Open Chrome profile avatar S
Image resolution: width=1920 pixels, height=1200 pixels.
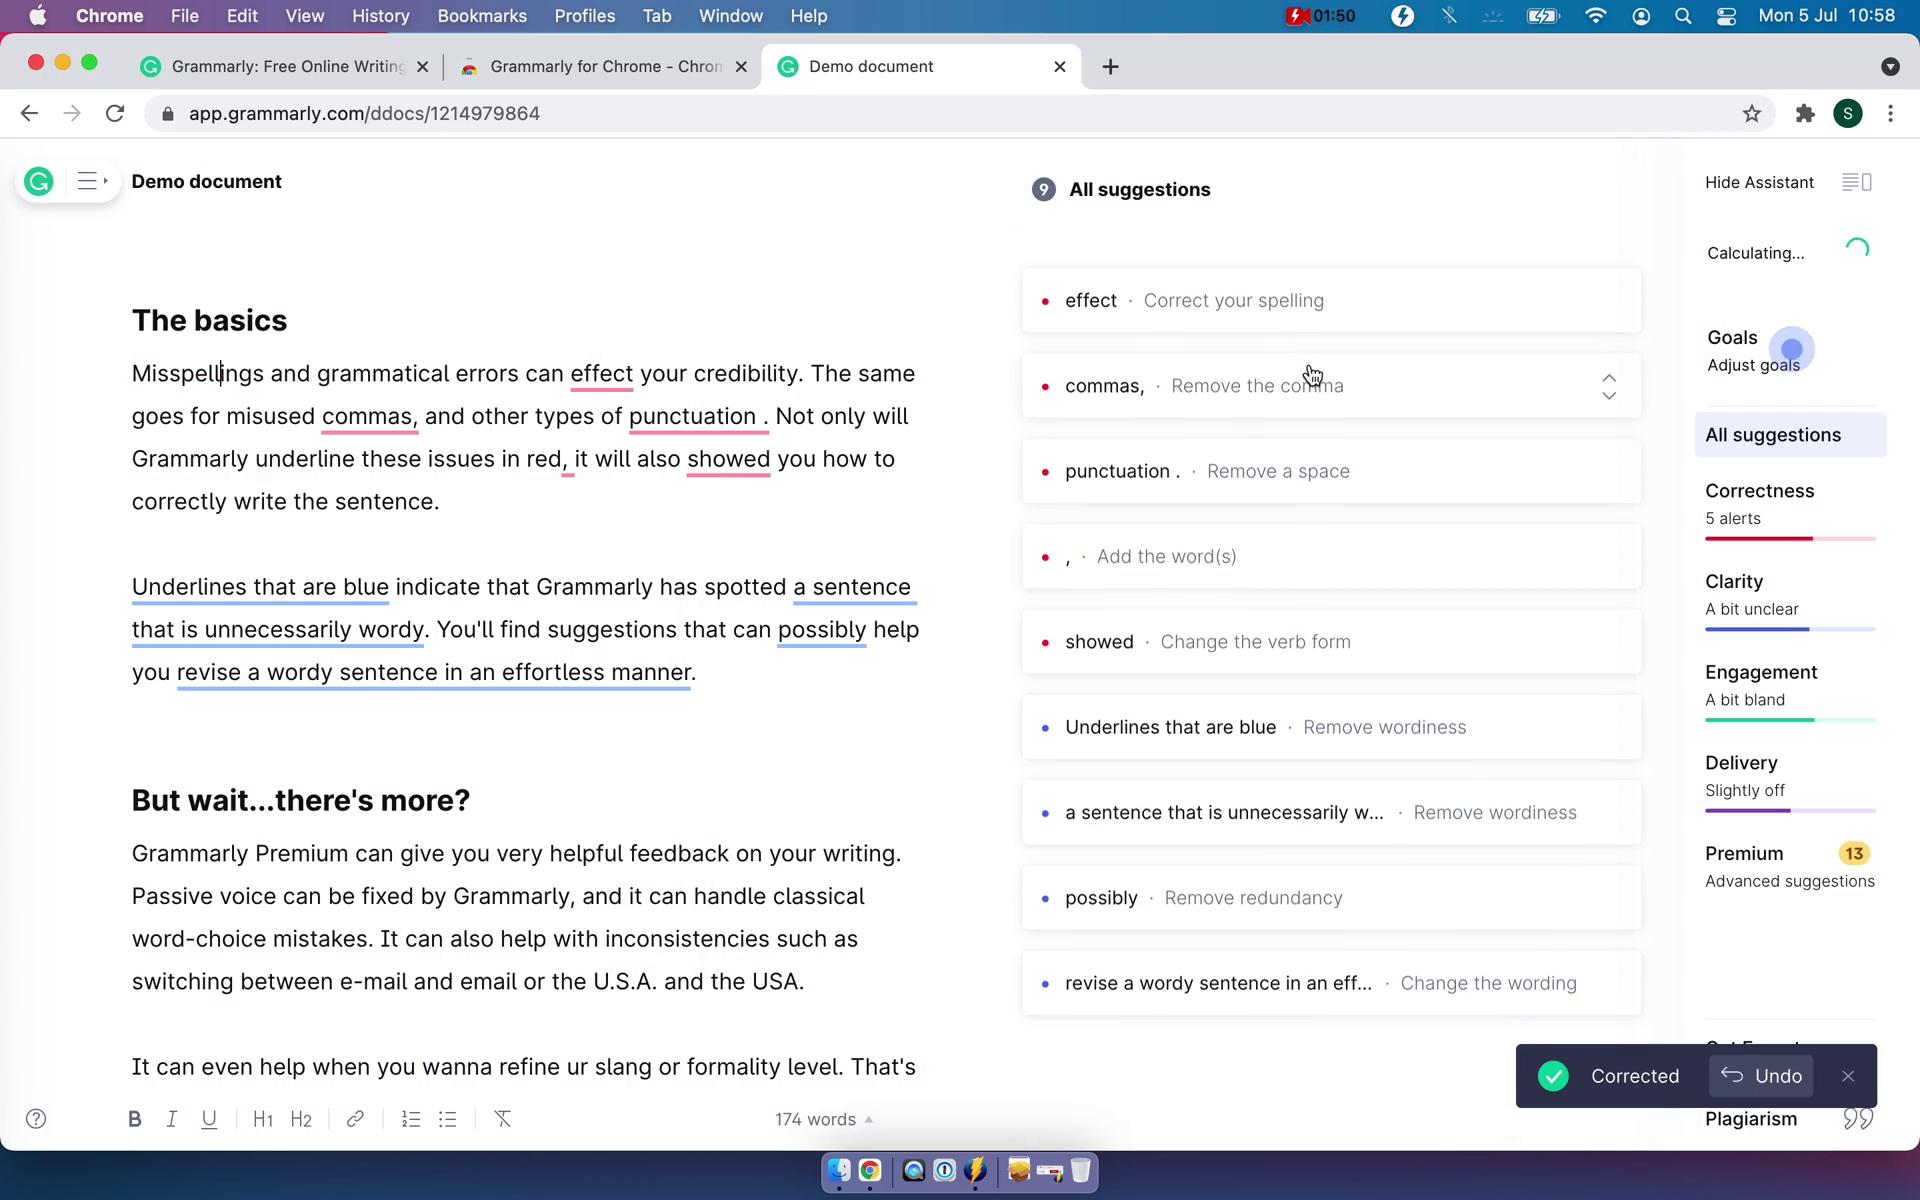click(1848, 114)
